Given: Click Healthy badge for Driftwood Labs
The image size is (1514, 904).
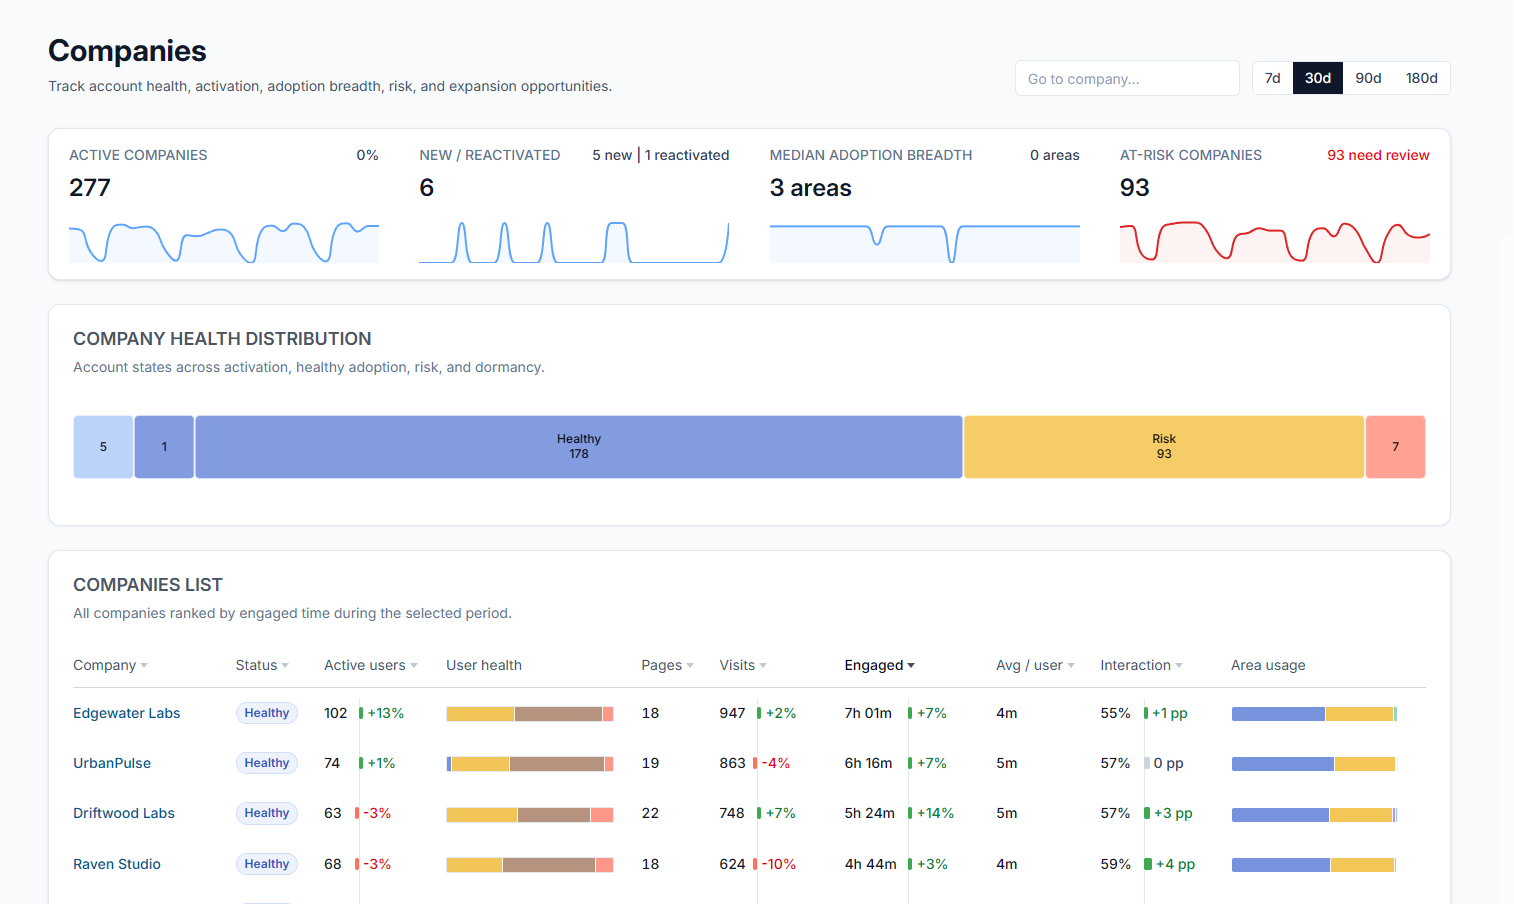Looking at the screenshot, I should coord(267,813).
